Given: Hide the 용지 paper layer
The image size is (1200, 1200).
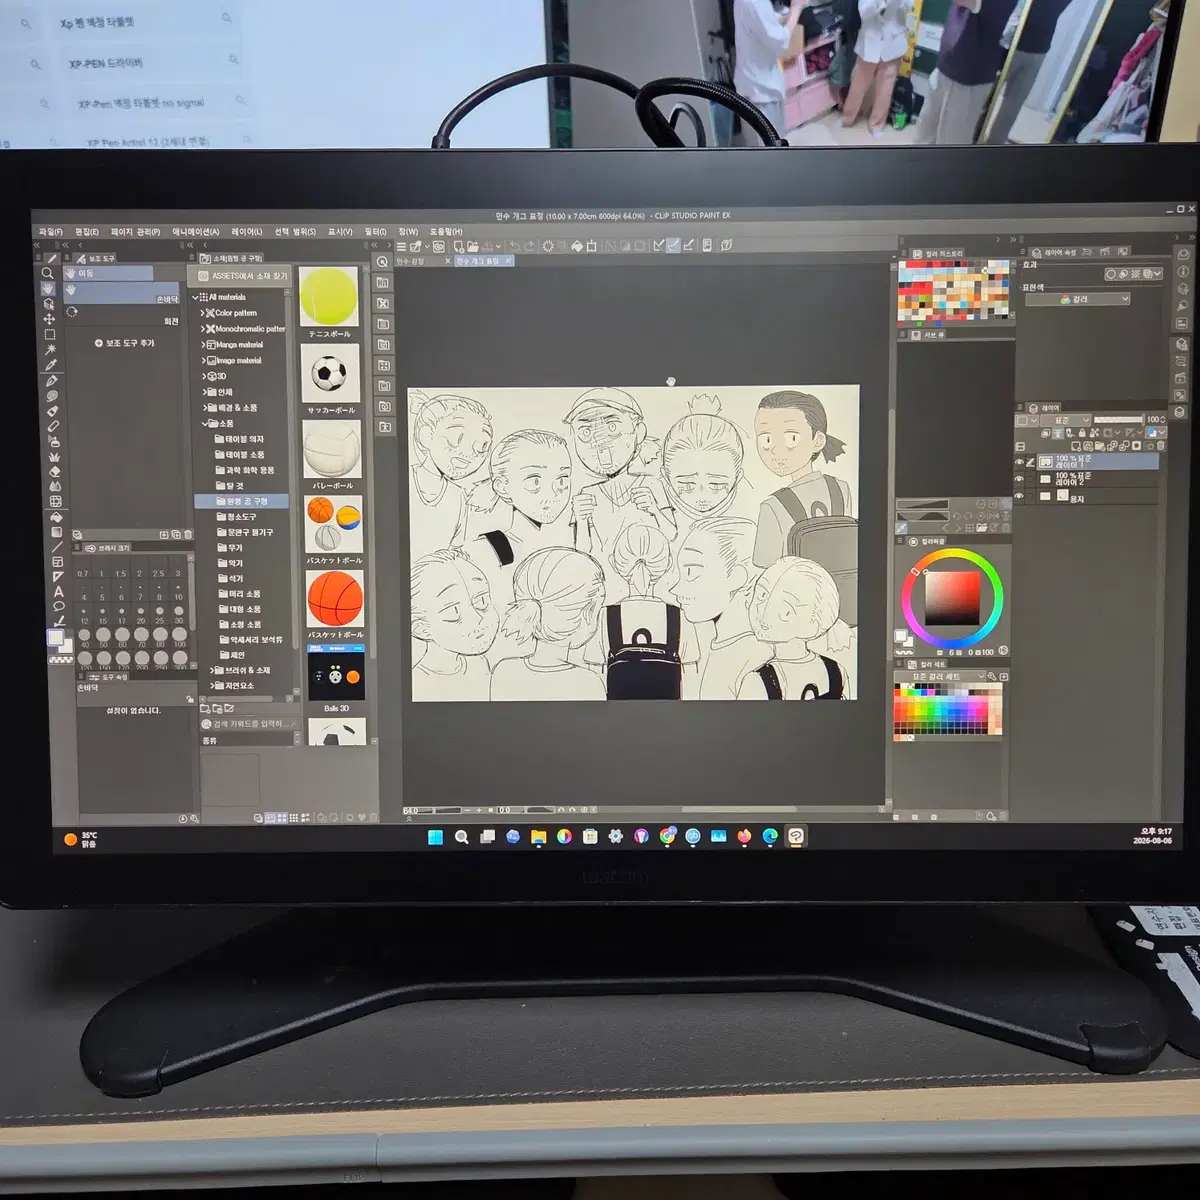Looking at the screenshot, I should [1019, 496].
